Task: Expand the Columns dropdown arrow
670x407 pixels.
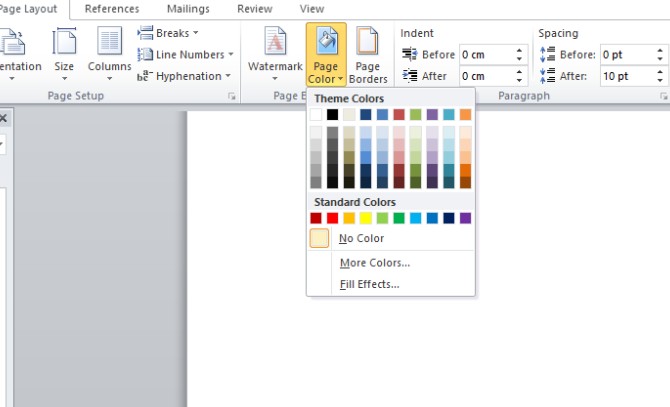Action: (x=109, y=78)
